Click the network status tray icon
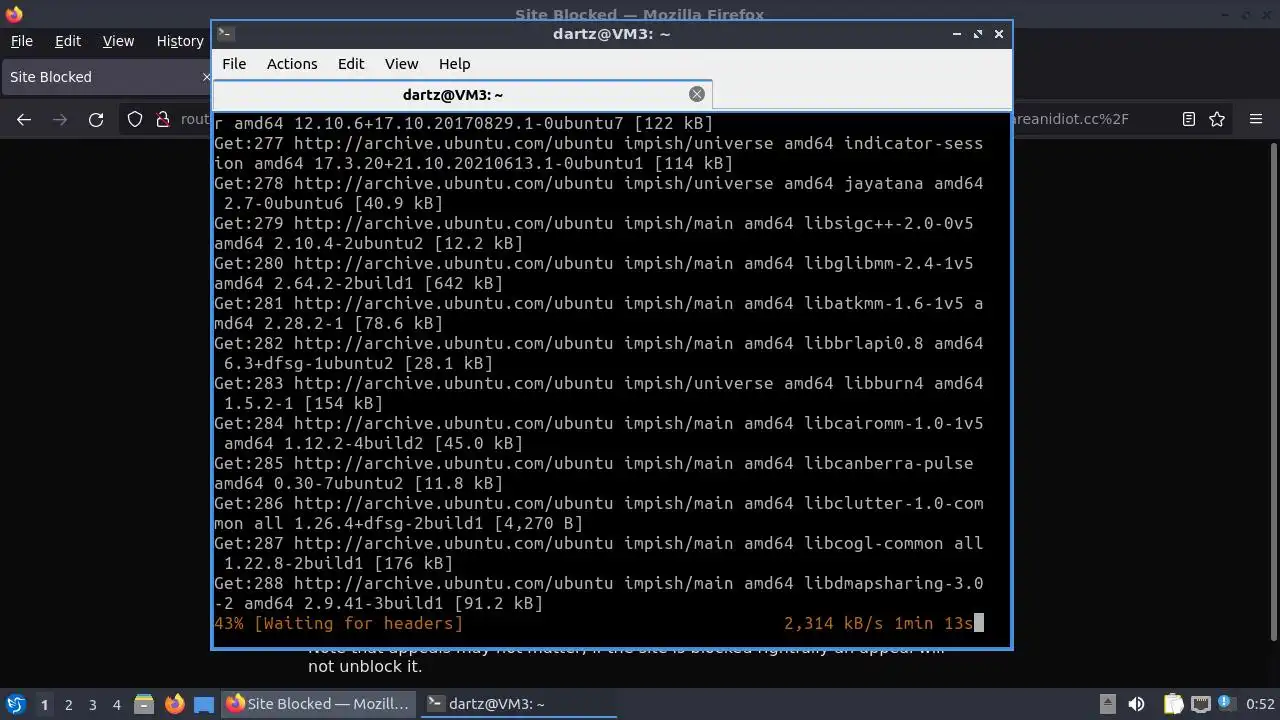 click(1201, 704)
